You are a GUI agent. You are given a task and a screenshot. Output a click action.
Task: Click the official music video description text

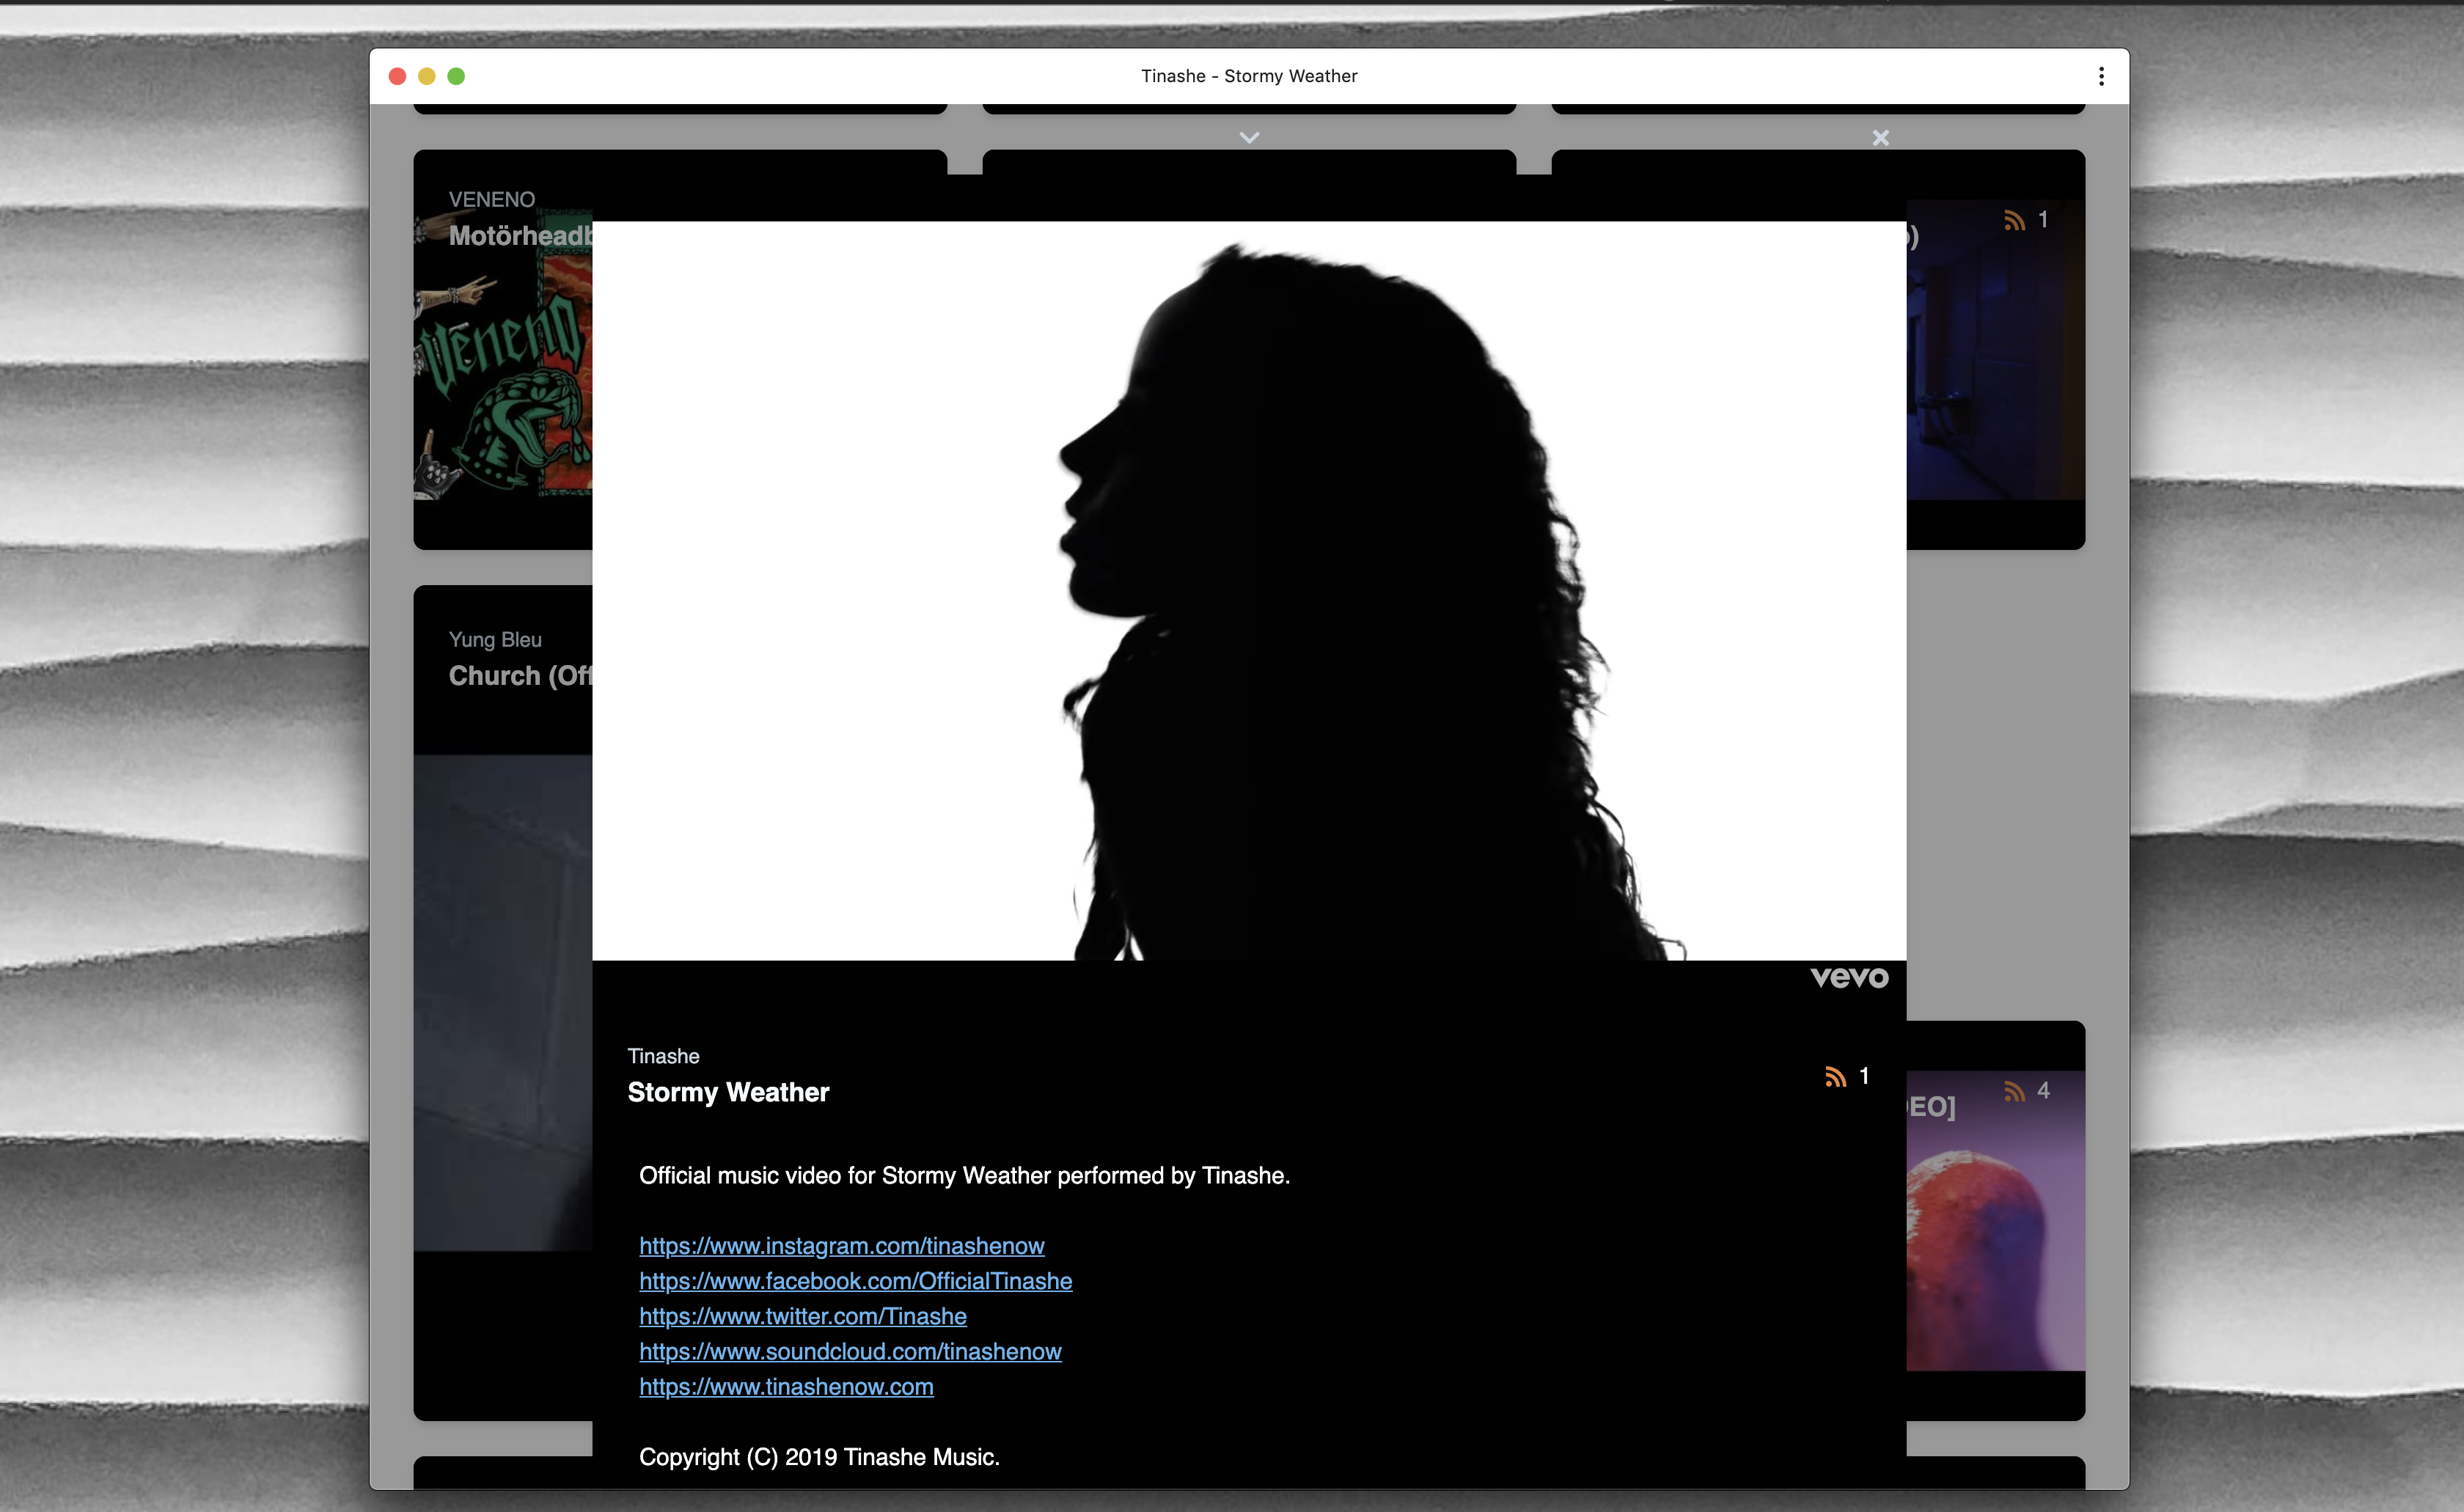tap(964, 1176)
